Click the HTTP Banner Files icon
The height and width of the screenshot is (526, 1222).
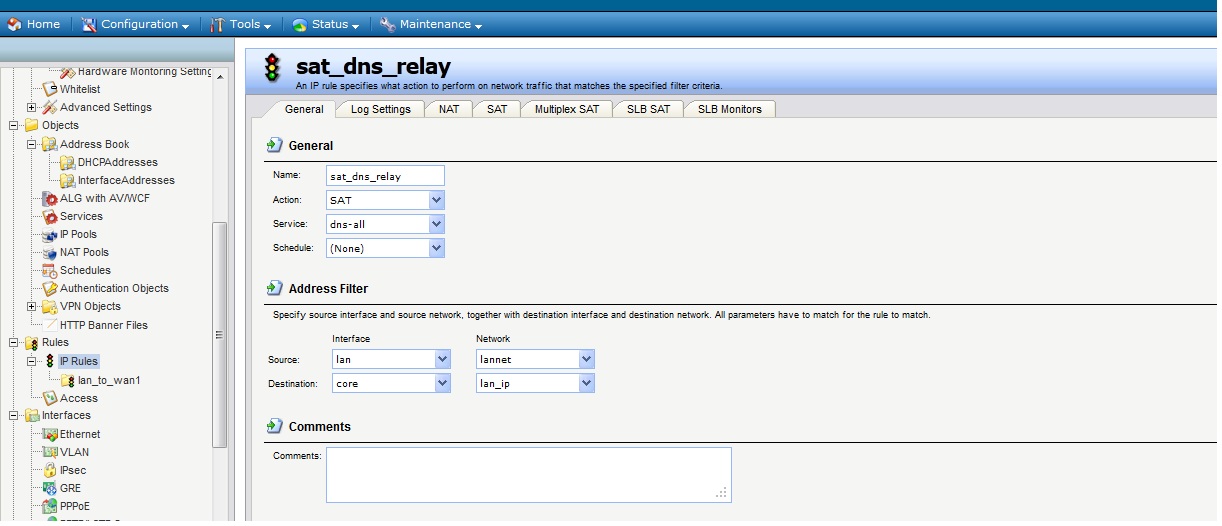pyautogui.click(x=50, y=325)
